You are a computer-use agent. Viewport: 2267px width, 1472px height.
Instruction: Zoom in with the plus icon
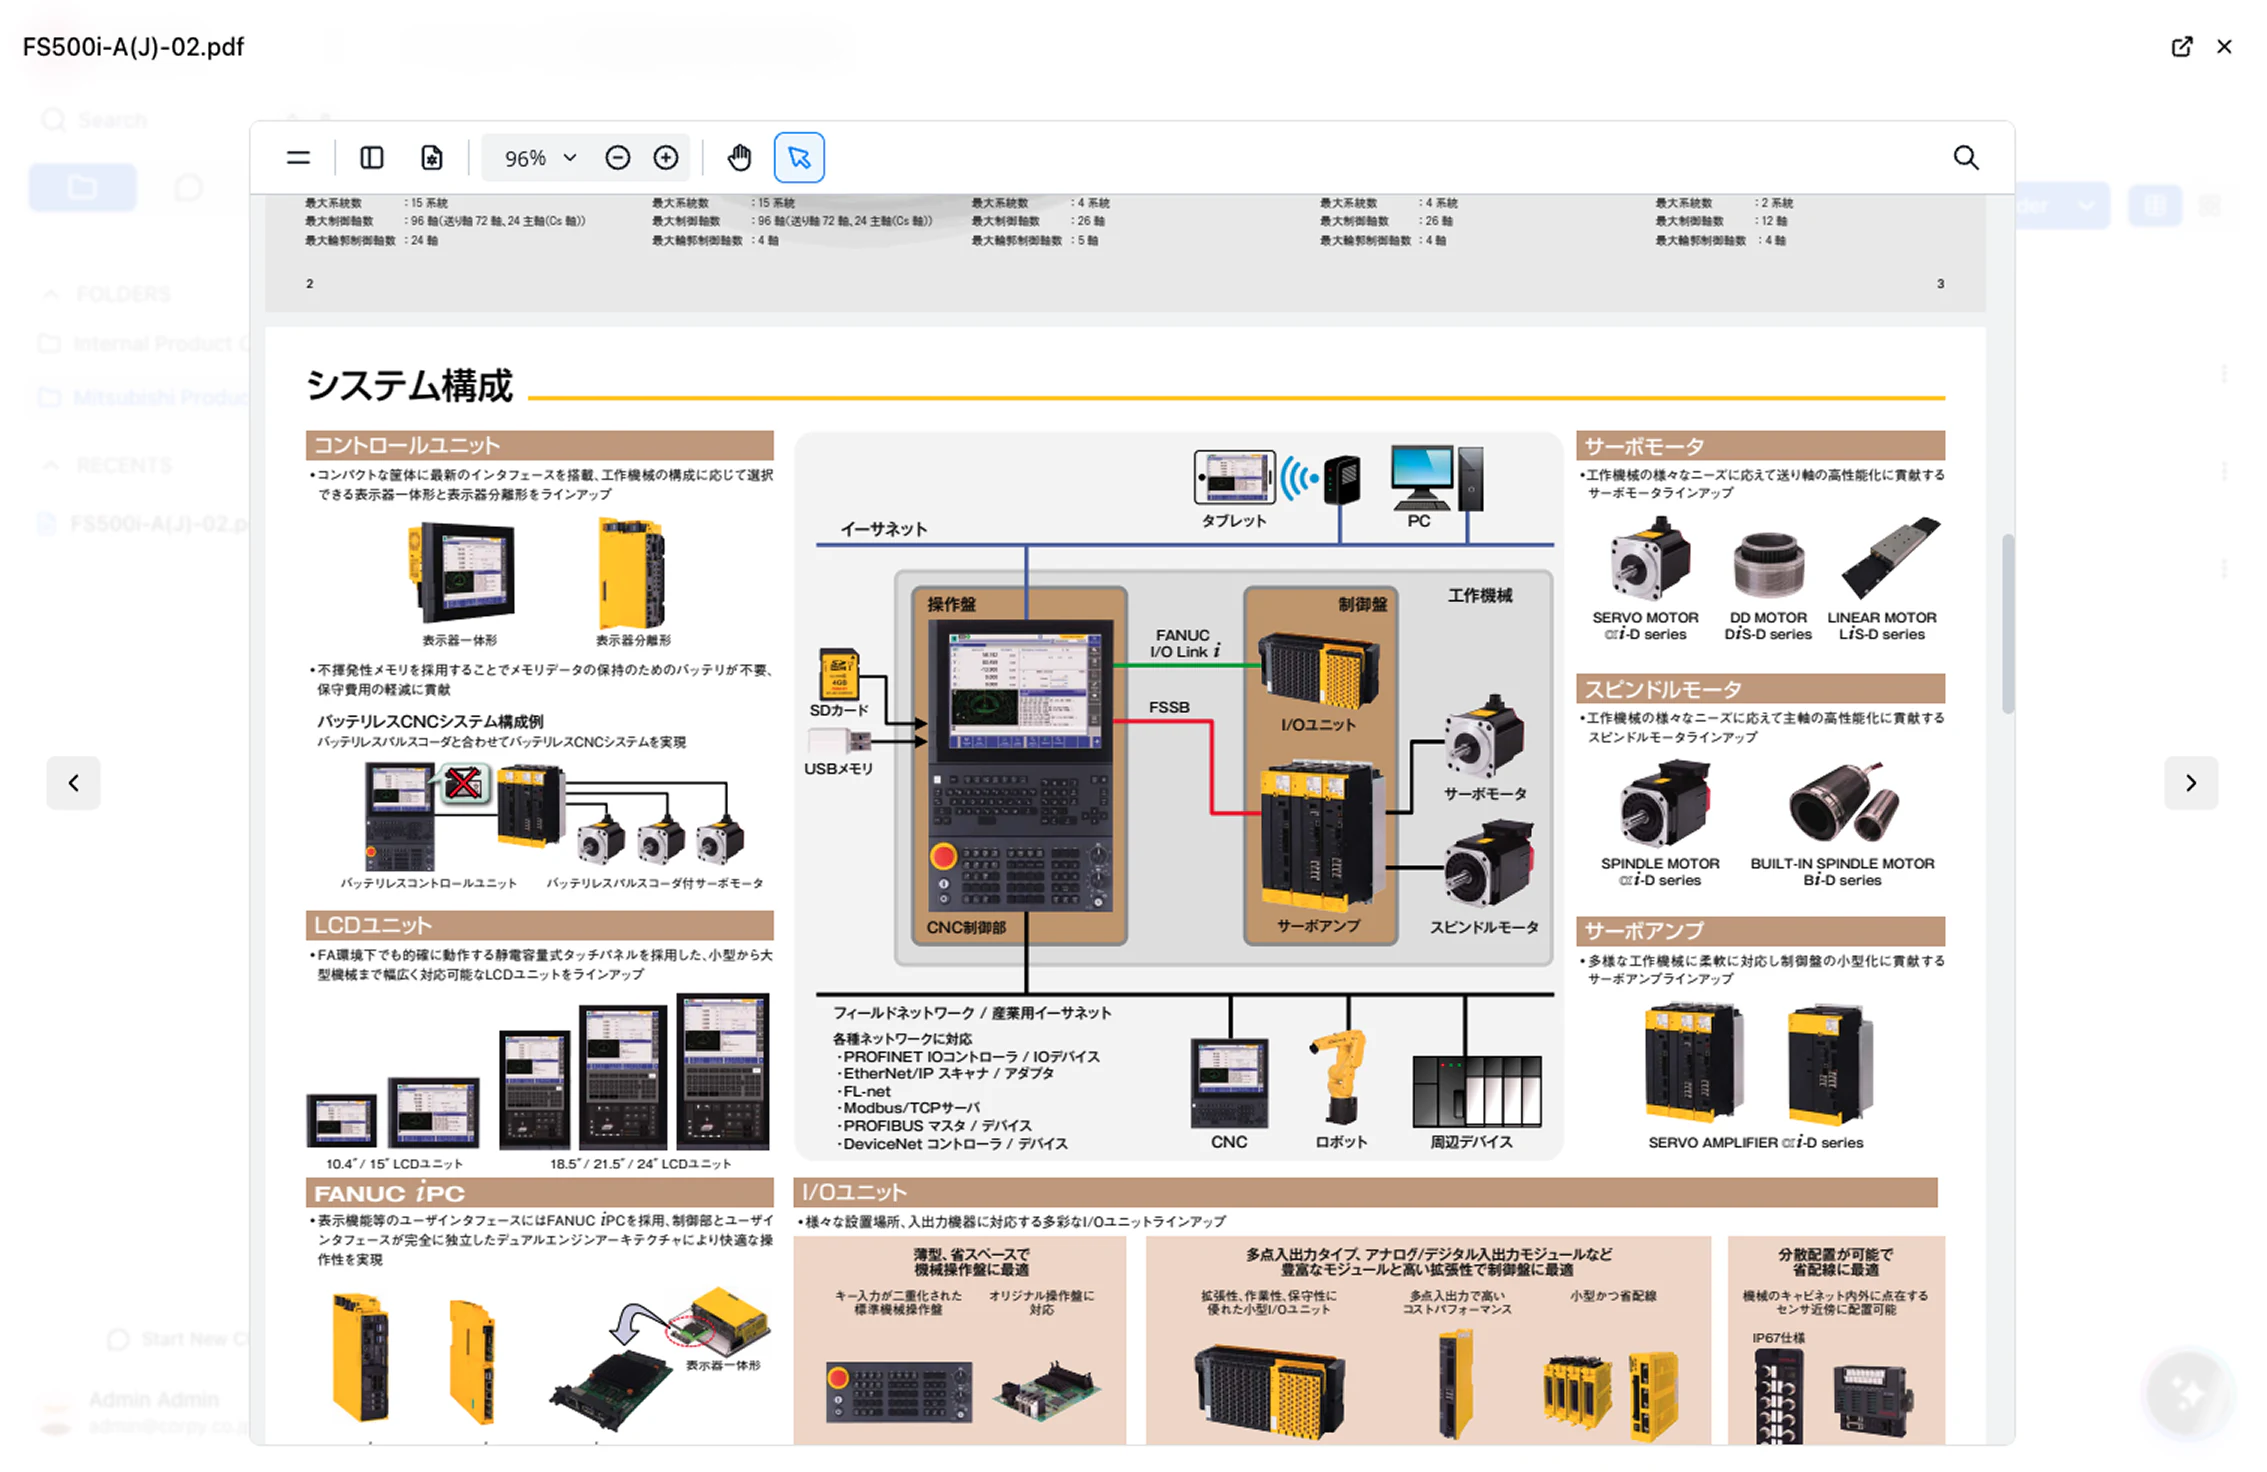tap(666, 158)
